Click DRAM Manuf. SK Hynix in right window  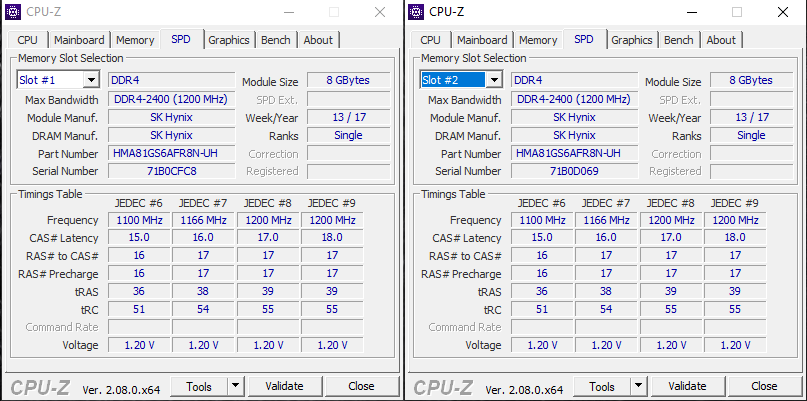[574, 135]
